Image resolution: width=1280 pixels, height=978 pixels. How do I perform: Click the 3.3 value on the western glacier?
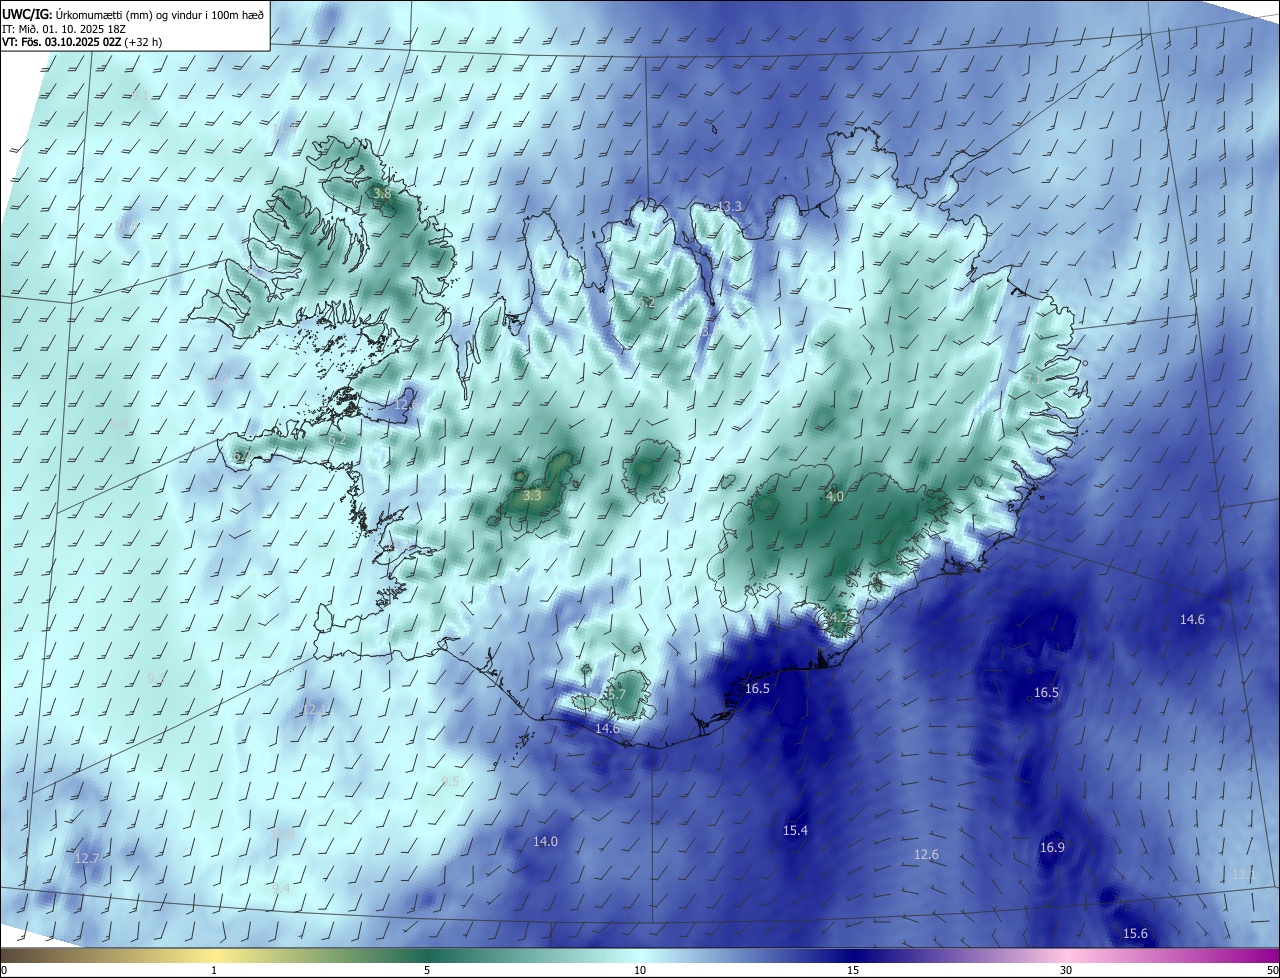[533, 495]
